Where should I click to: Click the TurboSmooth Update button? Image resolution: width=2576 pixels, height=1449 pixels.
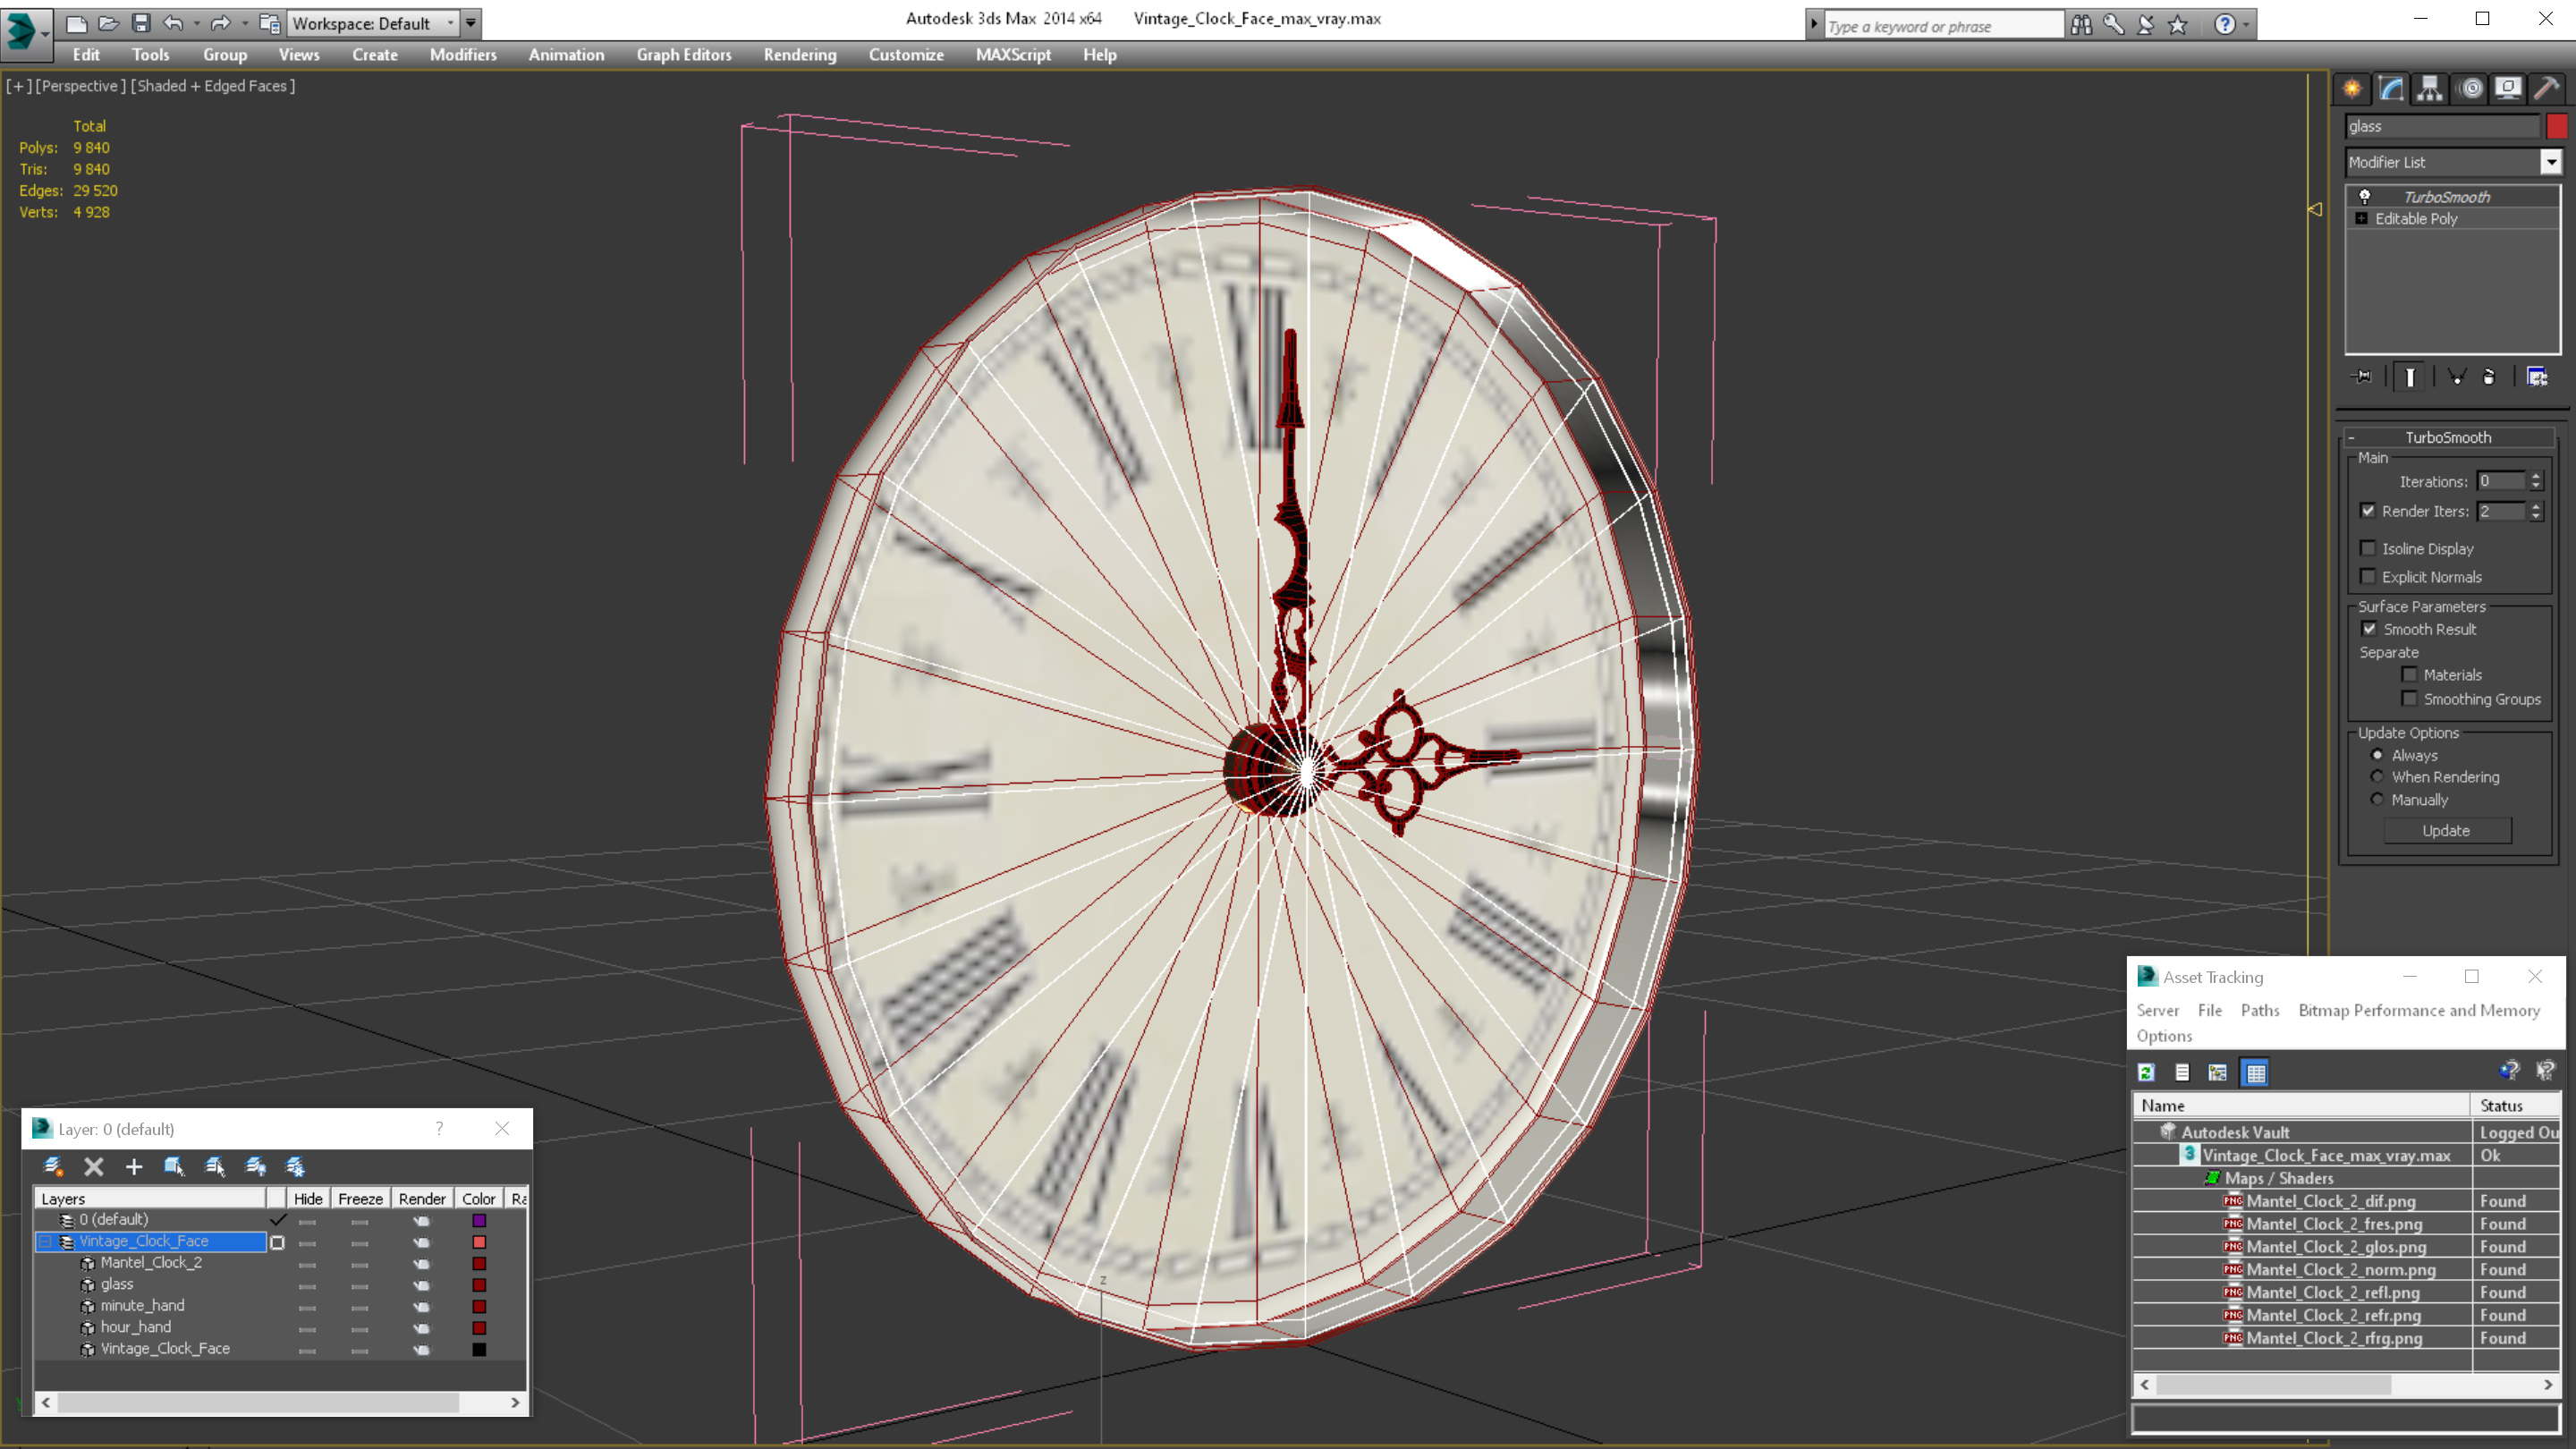(x=2446, y=830)
